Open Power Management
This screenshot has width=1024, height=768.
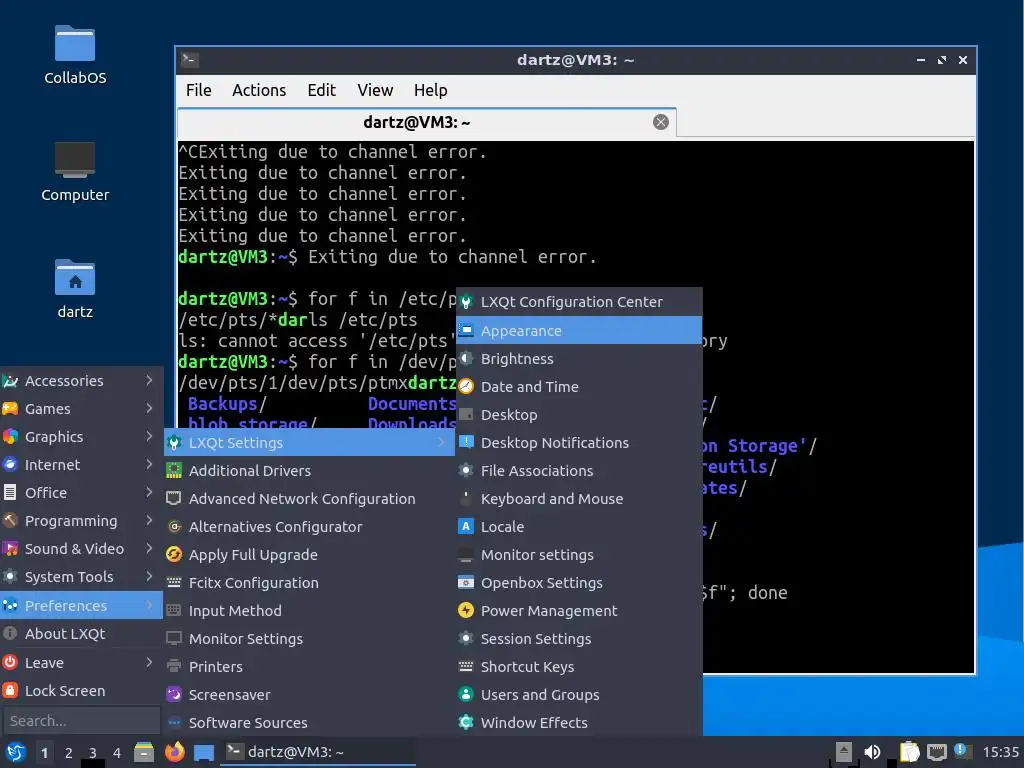coord(579,611)
